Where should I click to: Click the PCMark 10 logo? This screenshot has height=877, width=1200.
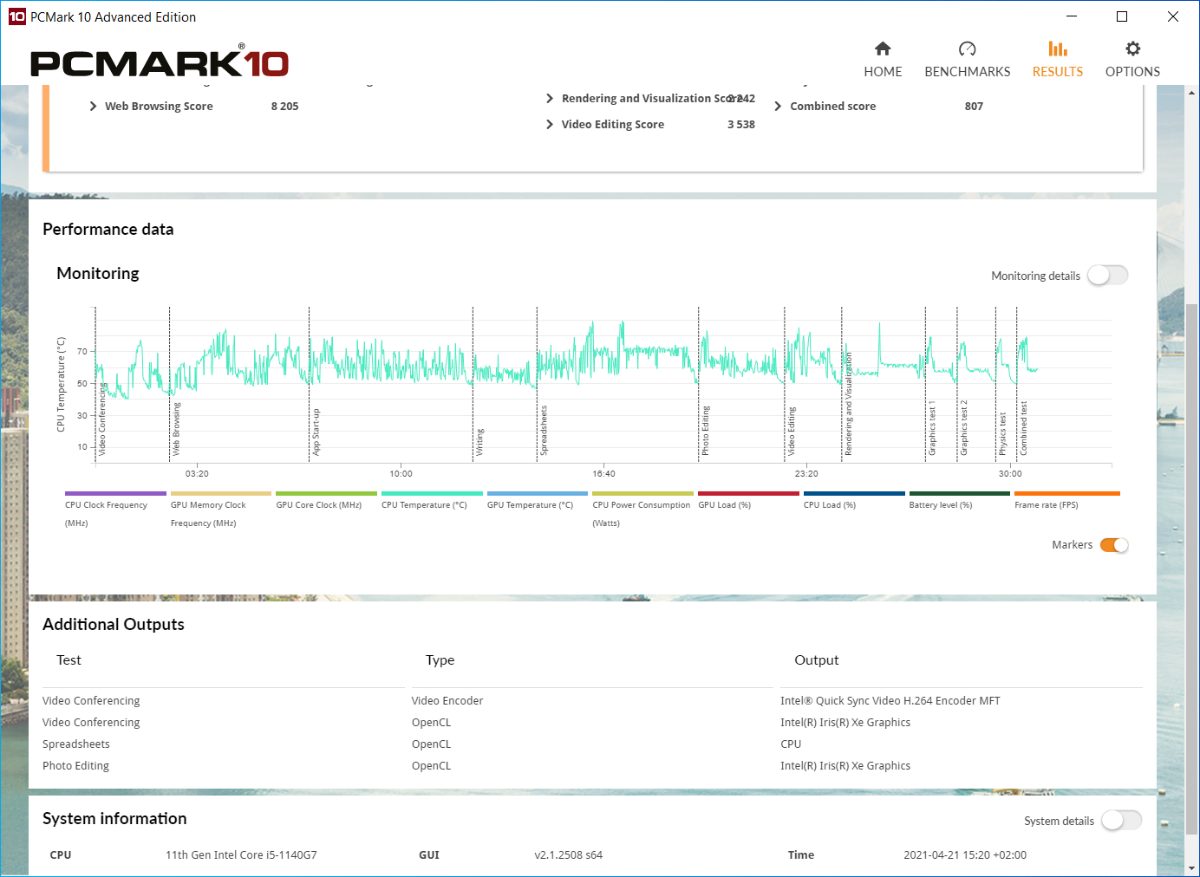[160, 62]
